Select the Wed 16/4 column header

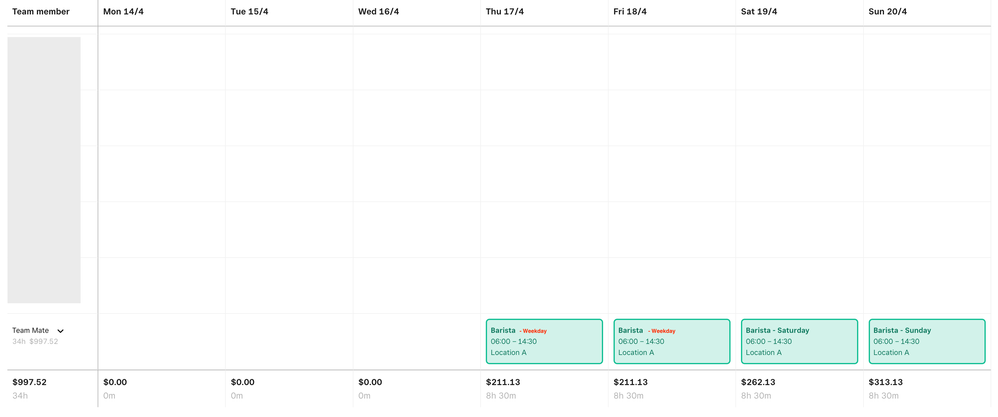tap(378, 12)
